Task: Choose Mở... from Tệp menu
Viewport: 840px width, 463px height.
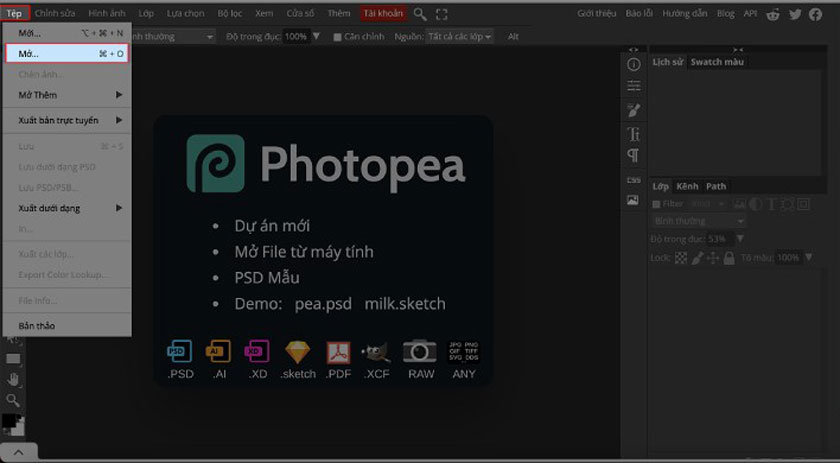Action: pyautogui.click(x=67, y=54)
